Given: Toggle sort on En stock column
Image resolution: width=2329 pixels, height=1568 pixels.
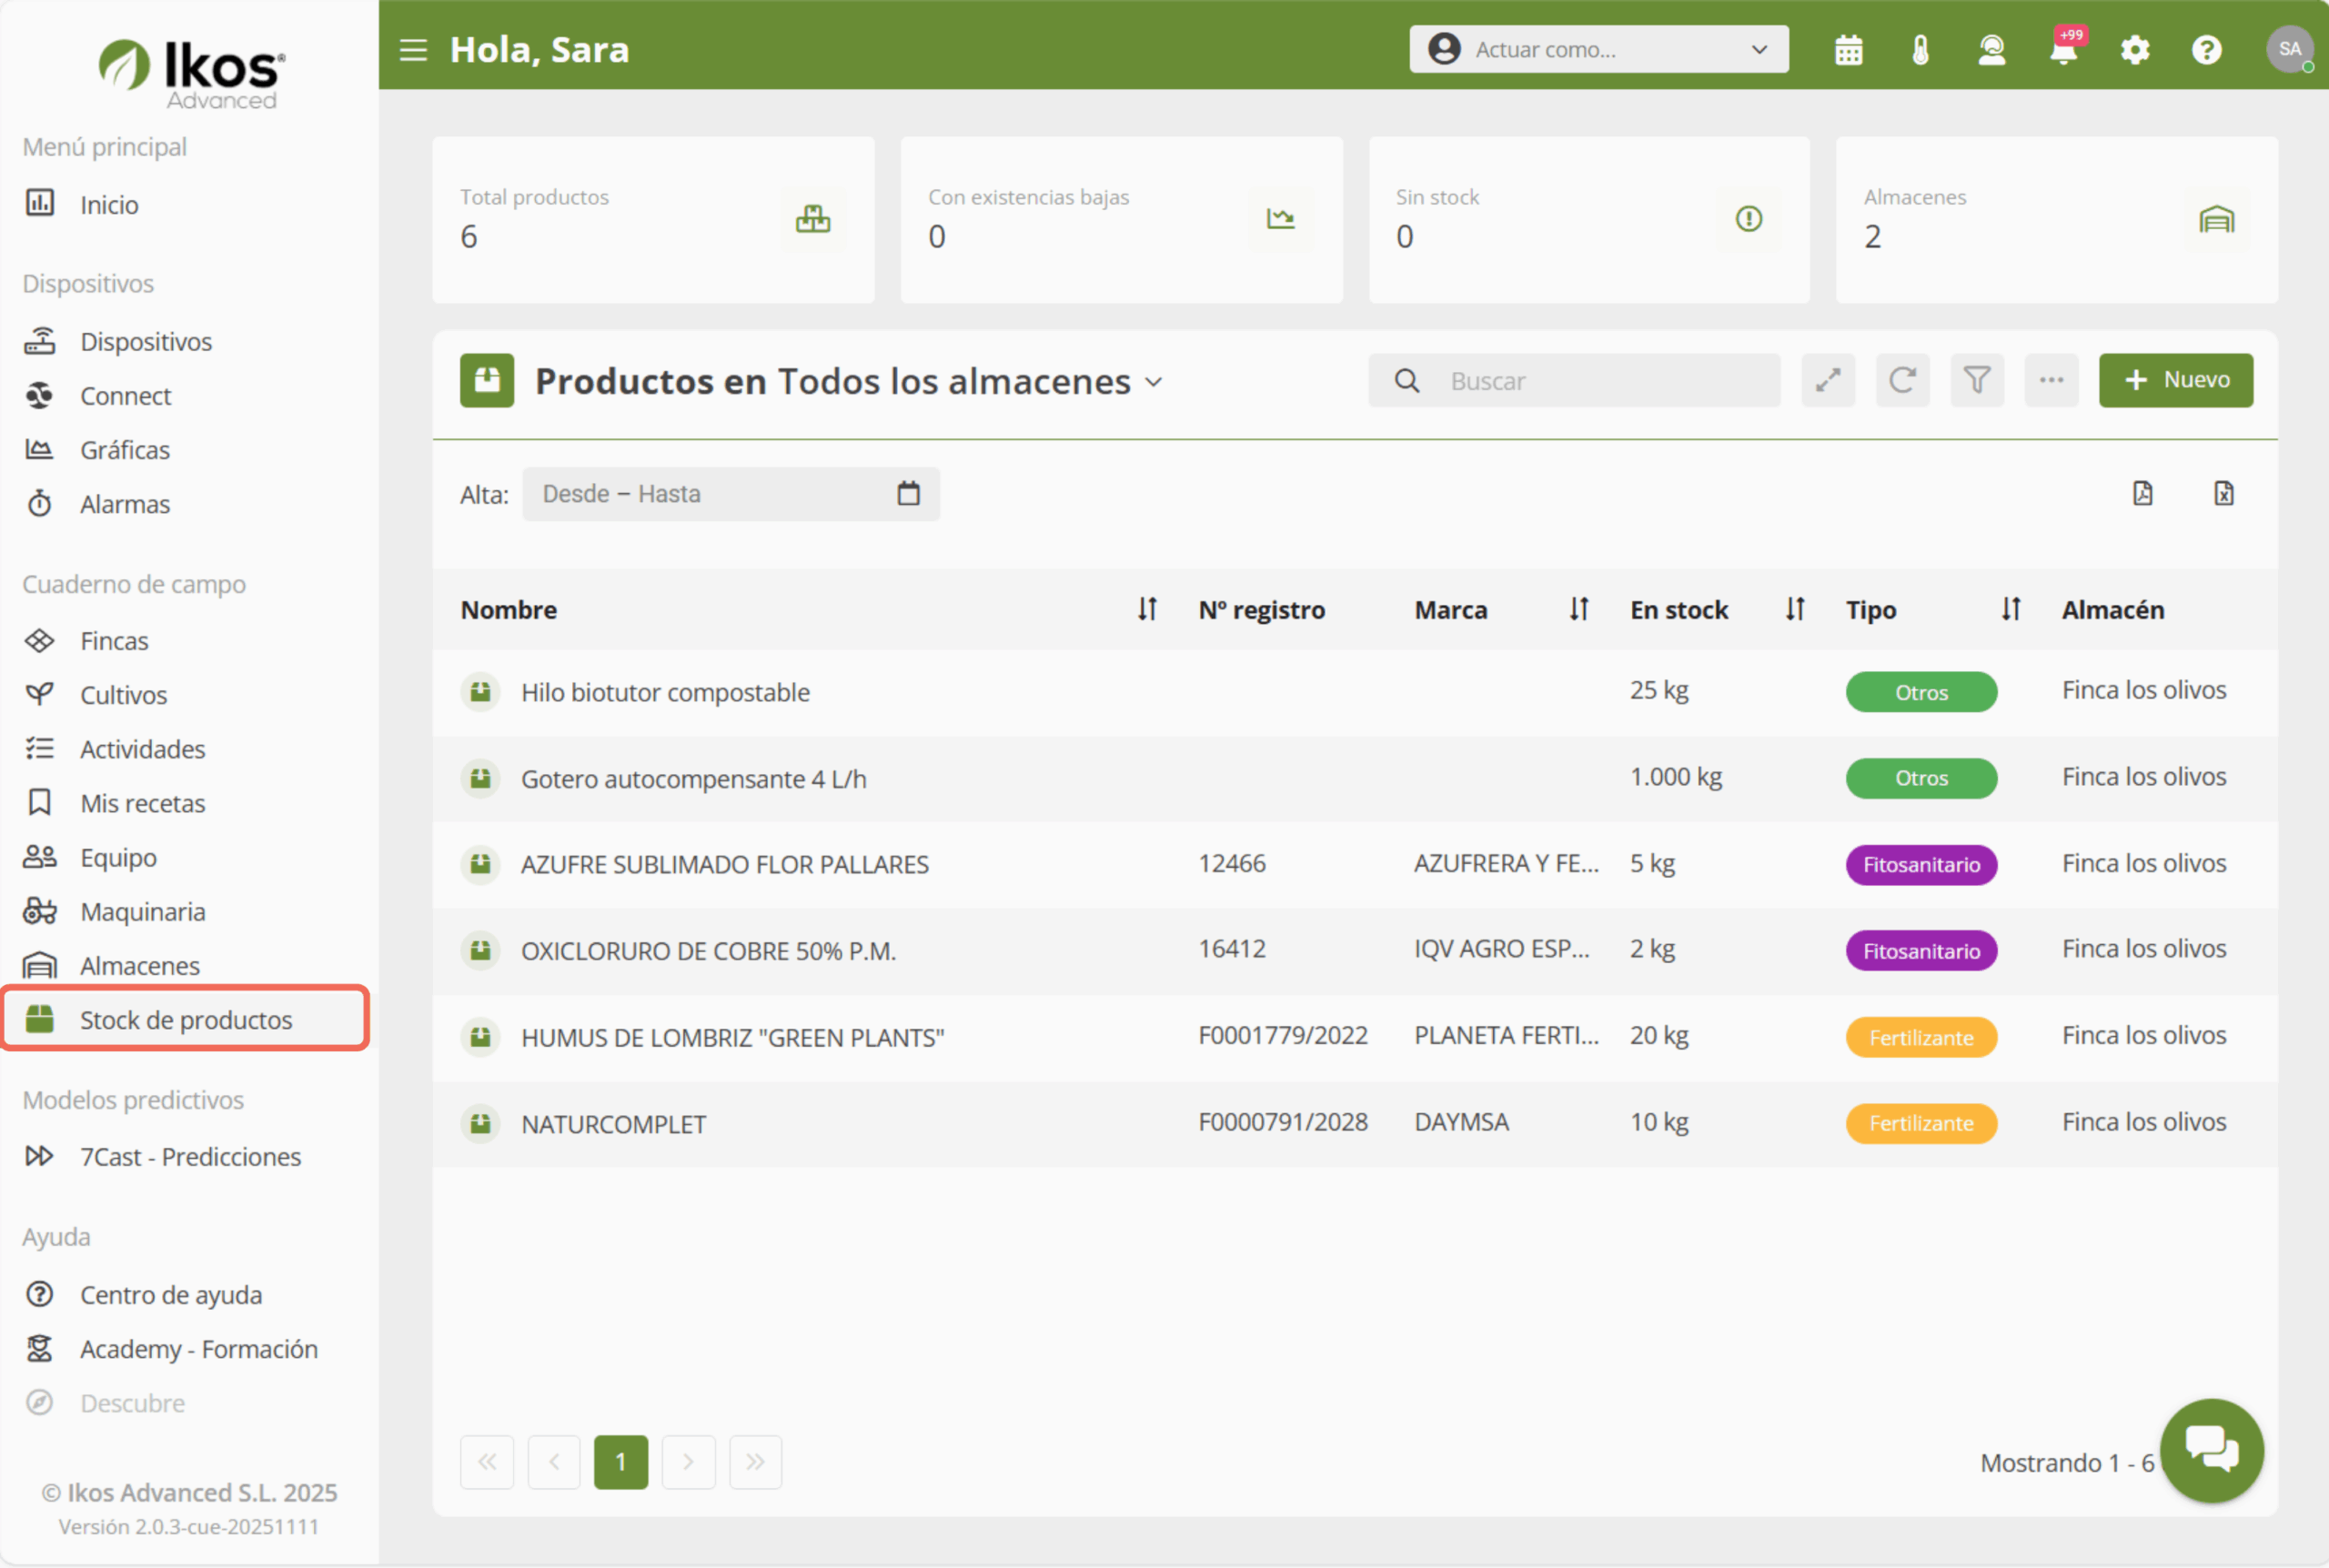Looking at the screenshot, I should tap(1795, 609).
